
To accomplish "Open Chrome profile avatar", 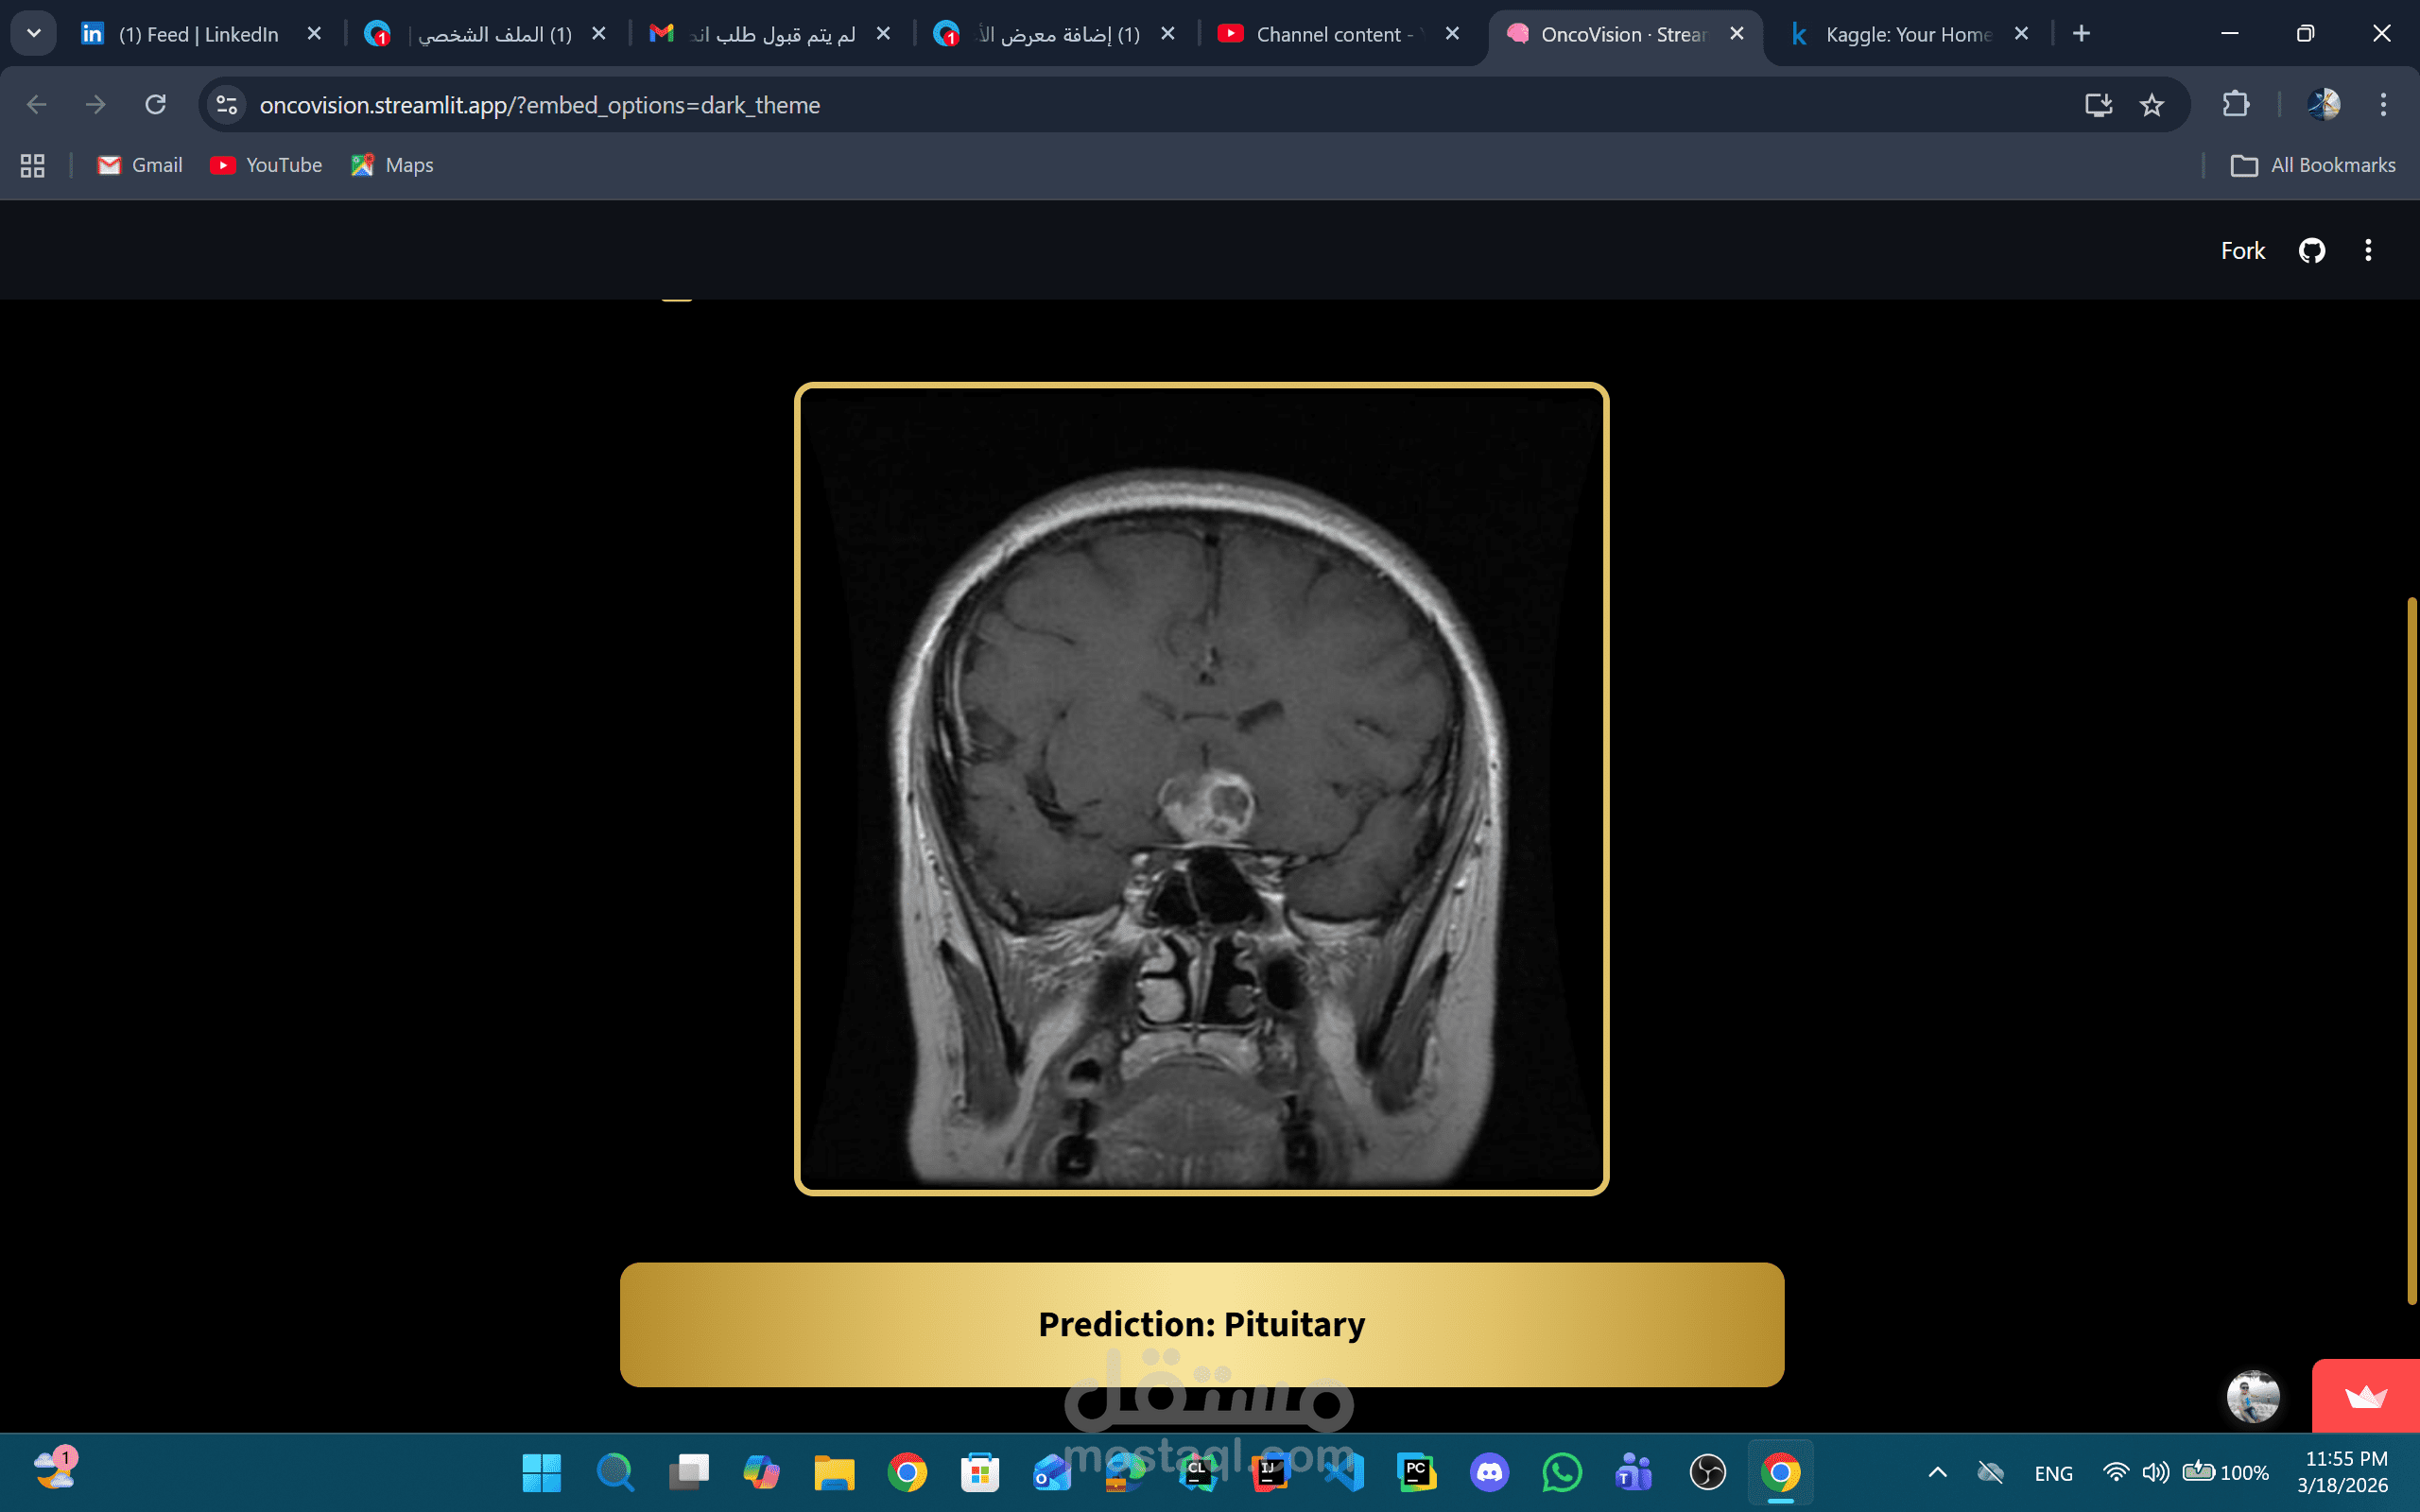I will click(x=2323, y=105).
